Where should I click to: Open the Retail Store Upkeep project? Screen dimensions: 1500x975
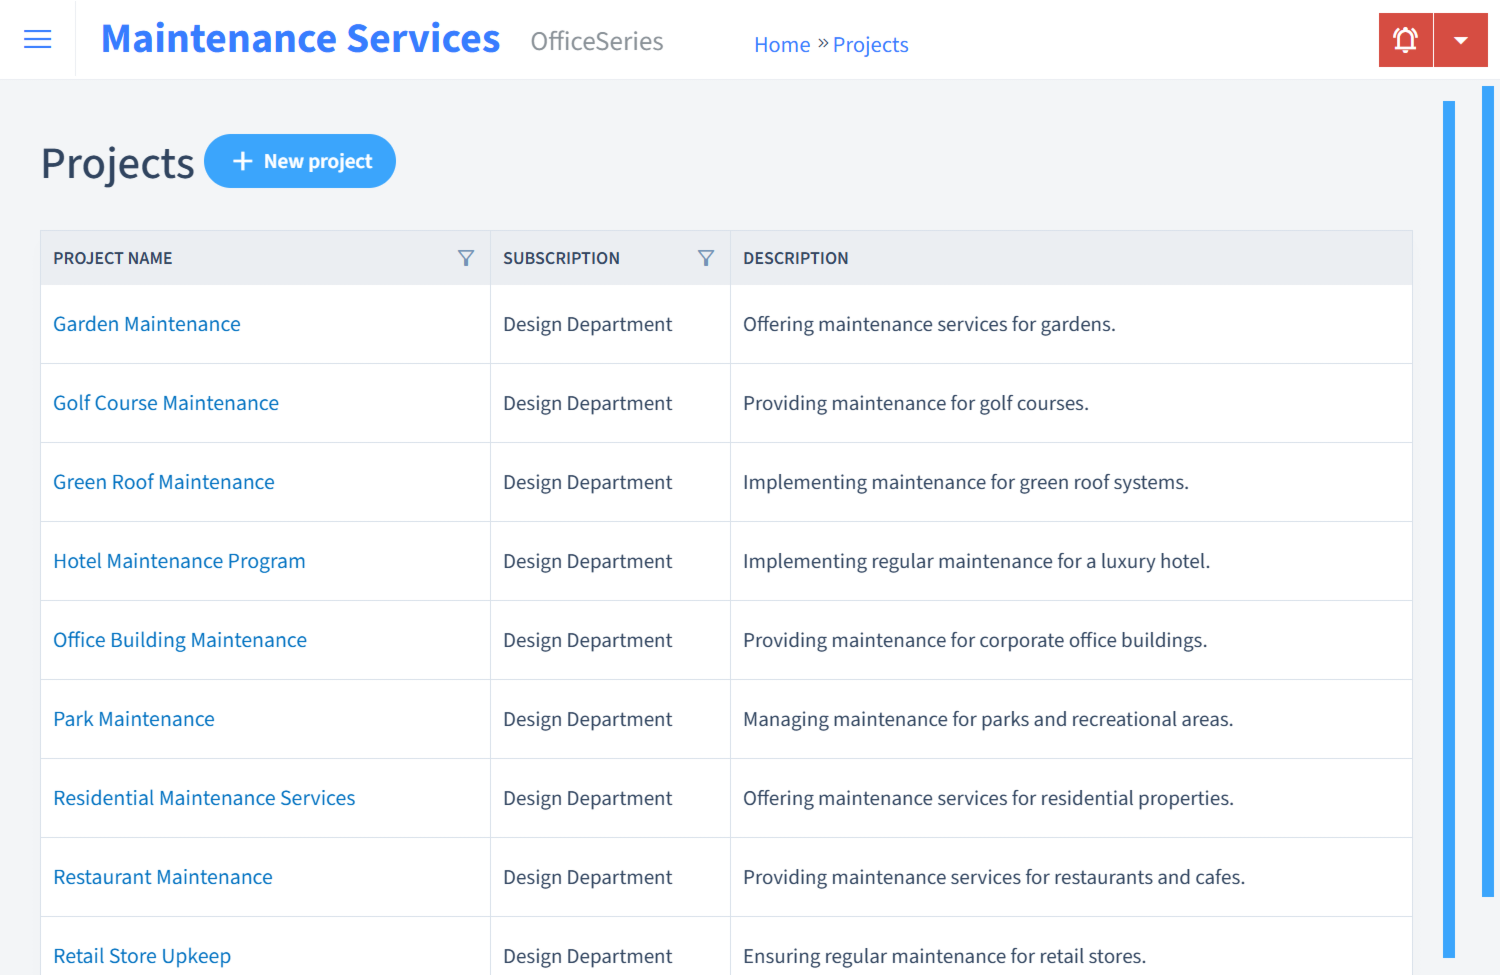pyautogui.click(x=142, y=956)
